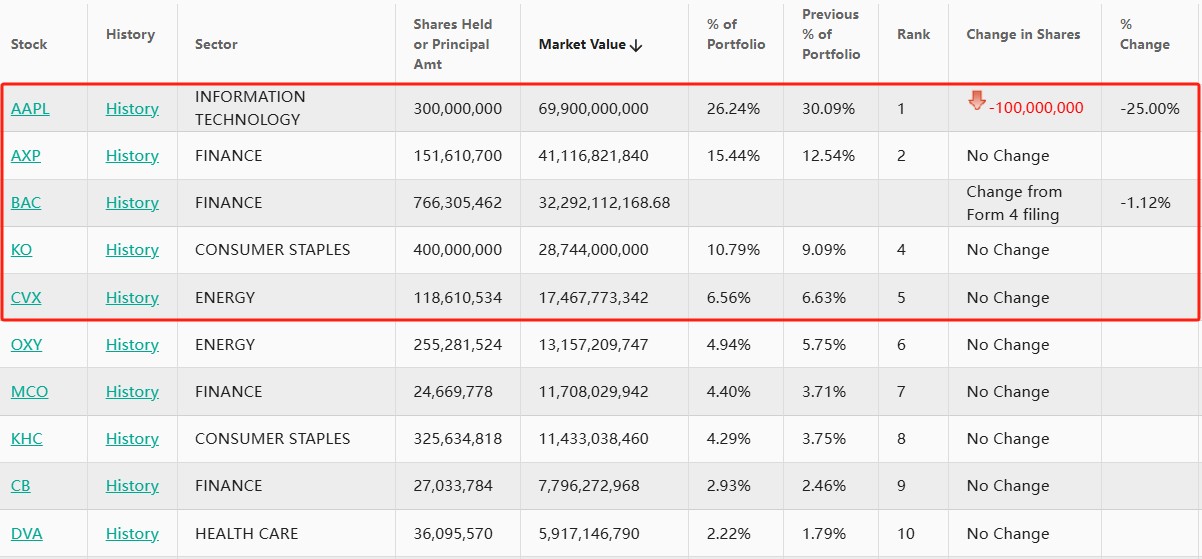
Task: Open the AAPL stock ticker link
Action: click(x=30, y=108)
